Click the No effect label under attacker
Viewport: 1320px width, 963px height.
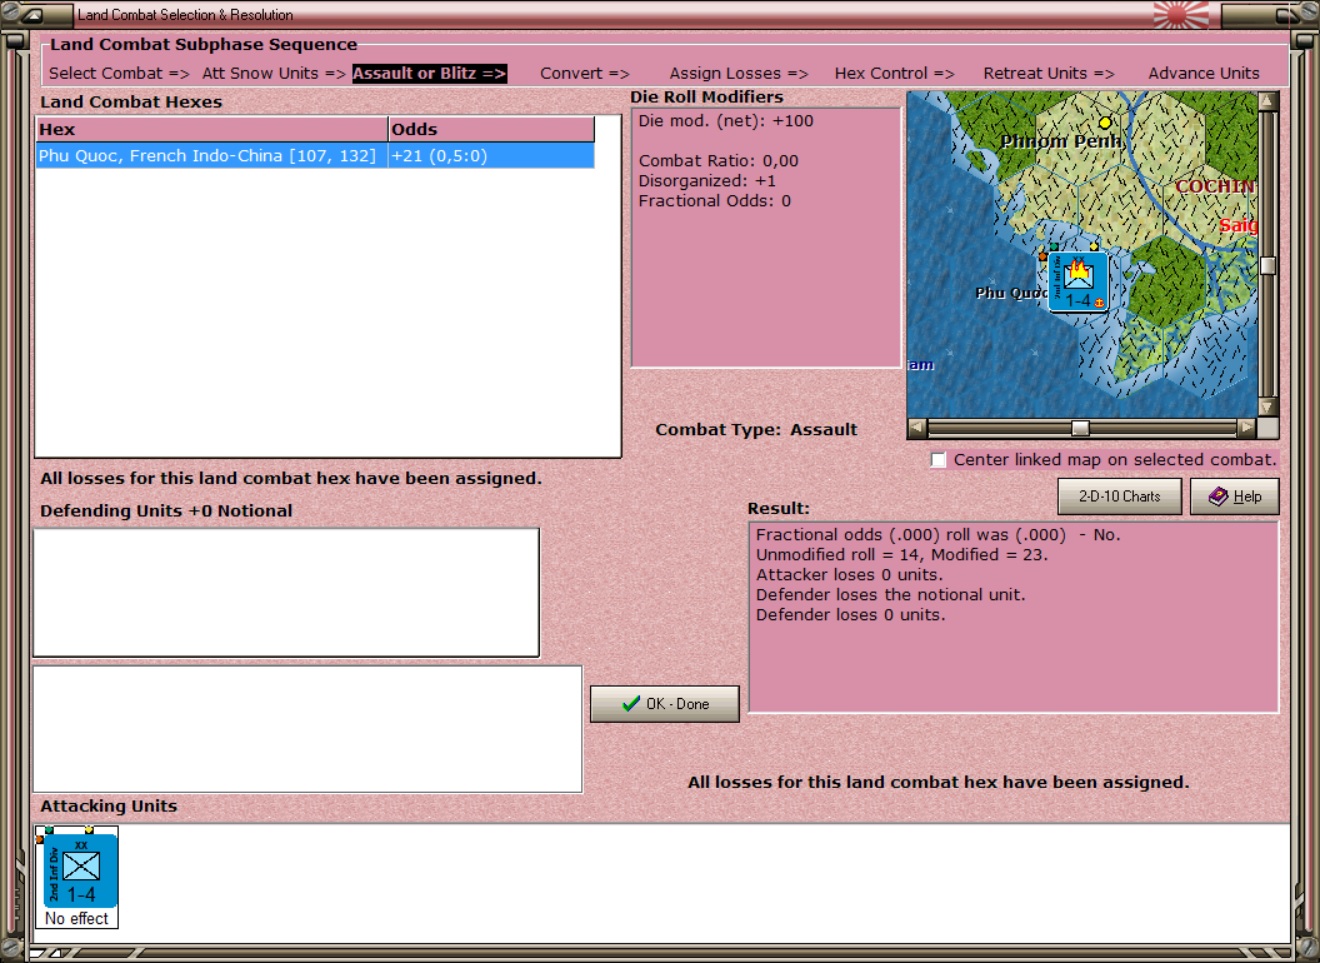pos(77,918)
